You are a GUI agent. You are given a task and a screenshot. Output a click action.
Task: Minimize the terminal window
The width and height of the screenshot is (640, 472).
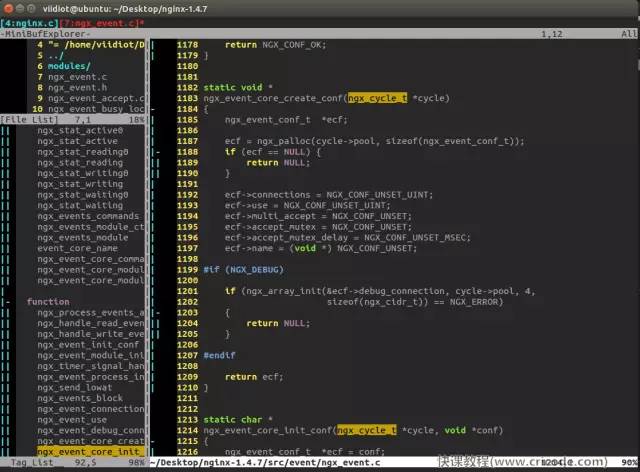click(19, 9)
